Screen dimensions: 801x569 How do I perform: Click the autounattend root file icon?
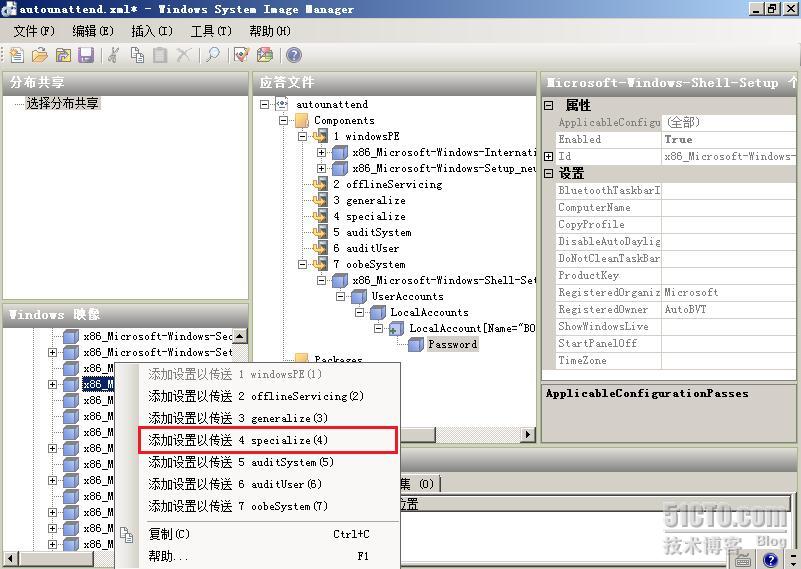point(282,104)
